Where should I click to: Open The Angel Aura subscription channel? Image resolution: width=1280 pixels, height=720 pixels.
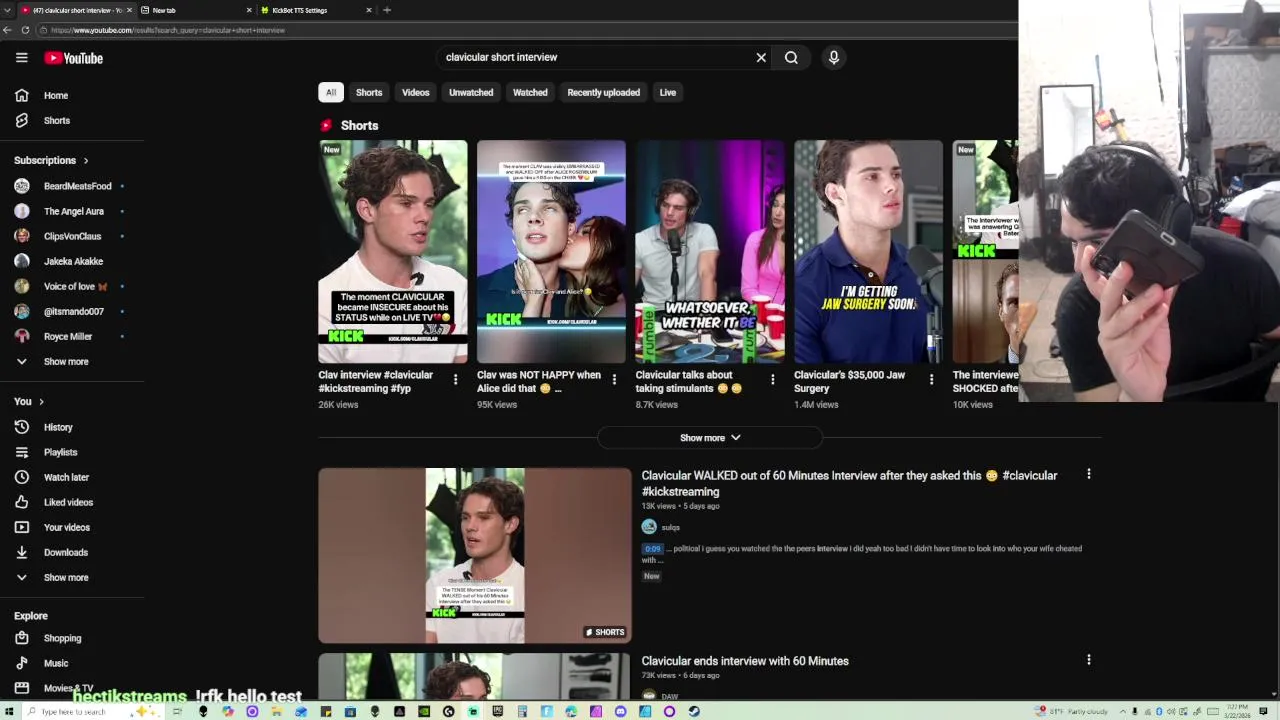[x=72, y=211]
